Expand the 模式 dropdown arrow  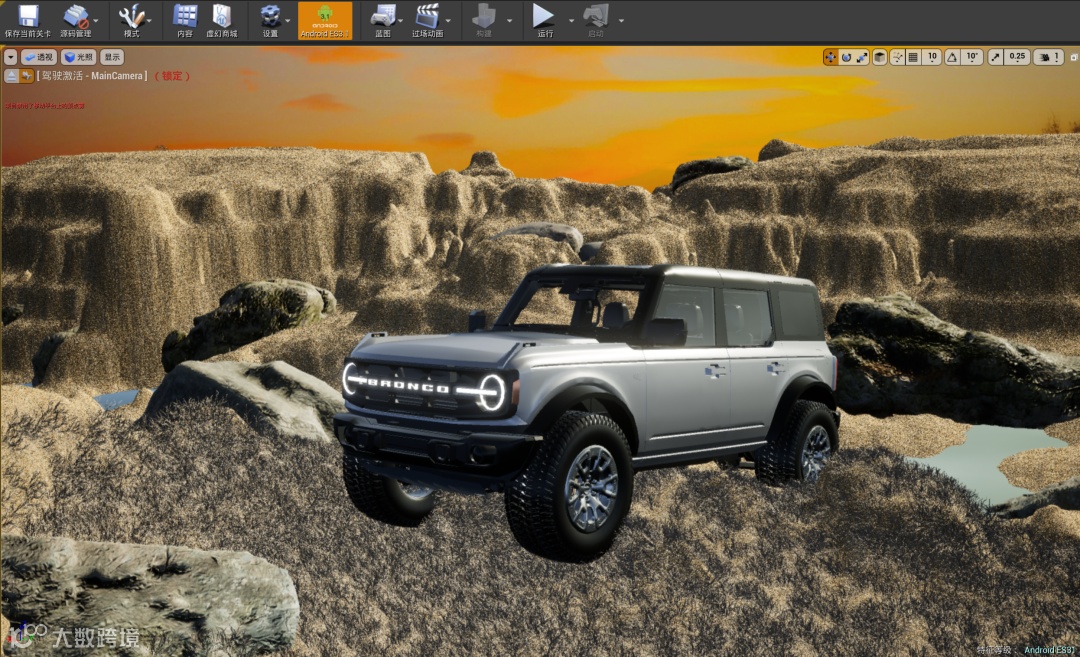[149, 21]
